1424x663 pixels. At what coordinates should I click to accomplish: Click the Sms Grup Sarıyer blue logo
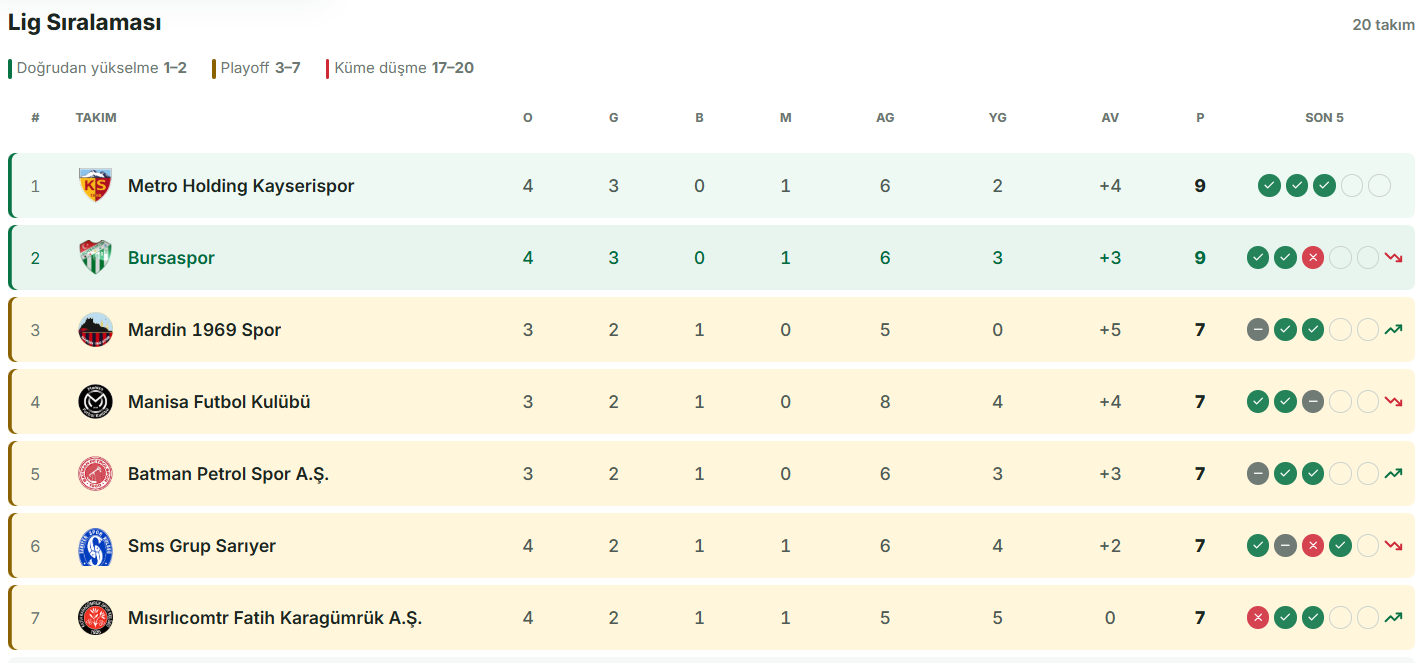95,546
